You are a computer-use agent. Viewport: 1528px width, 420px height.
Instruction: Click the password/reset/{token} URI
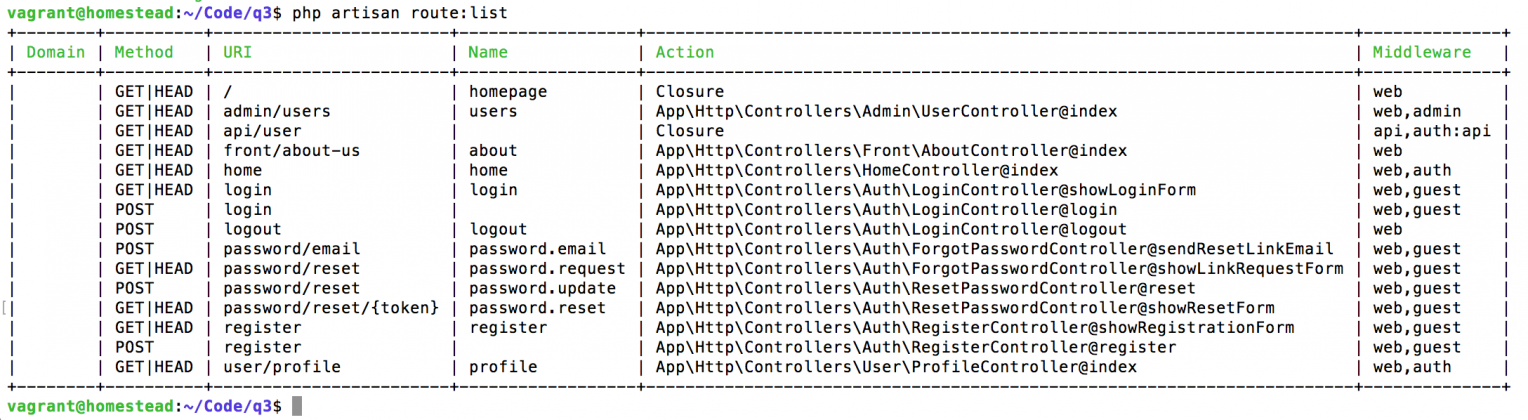331,308
